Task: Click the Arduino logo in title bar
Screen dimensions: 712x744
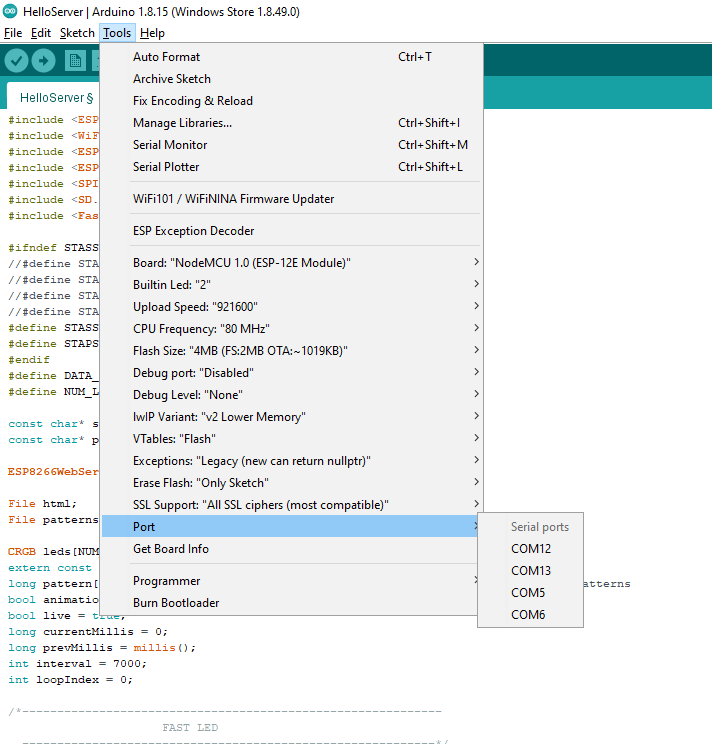Action: coord(10,11)
